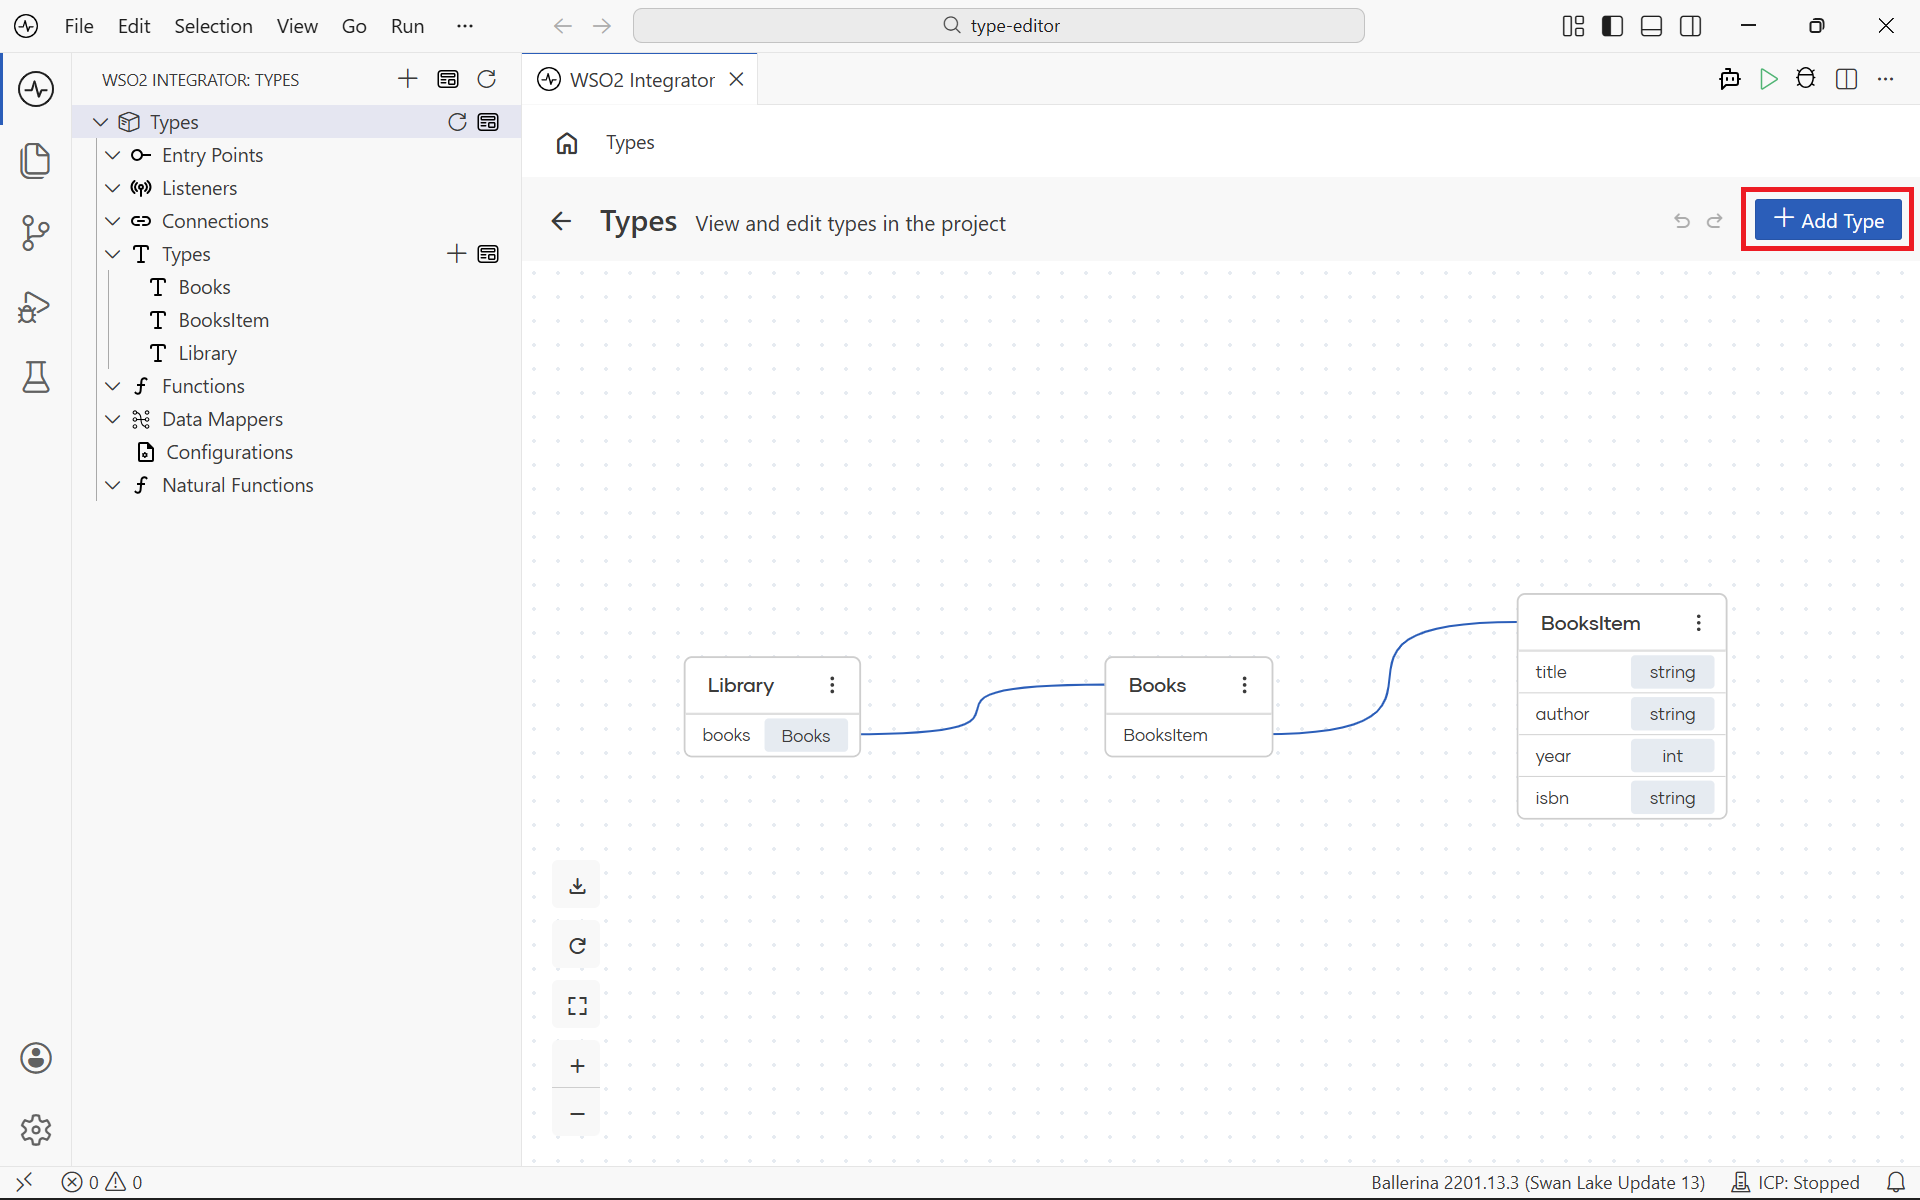Toggle primary side bar visibility
Image resolution: width=1920 pixels, height=1200 pixels.
(x=1612, y=26)
